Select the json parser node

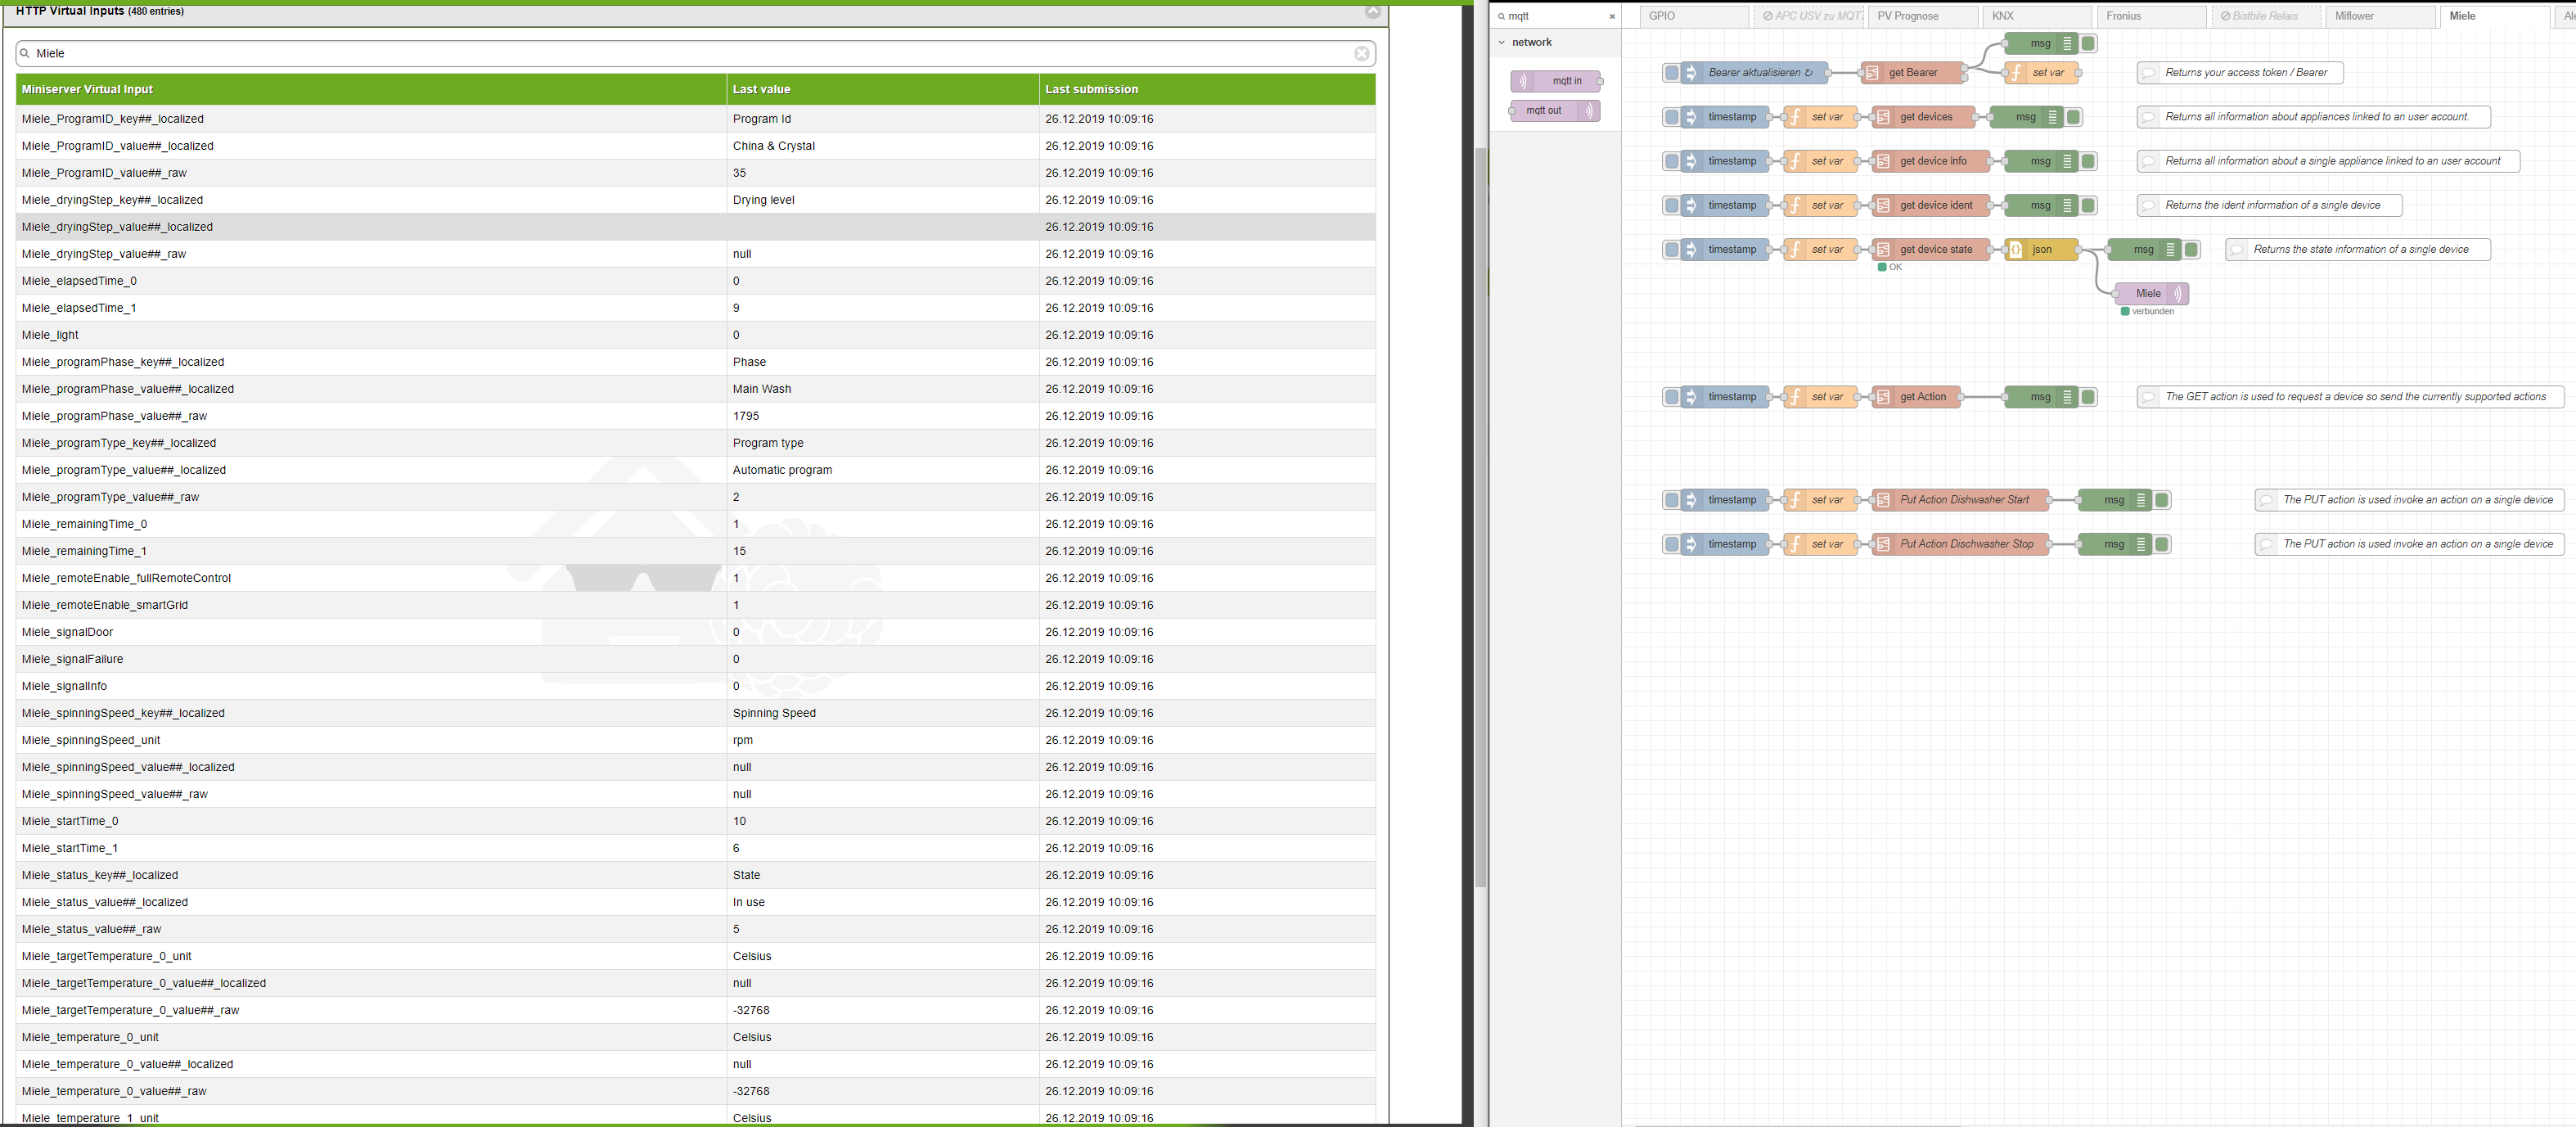click(2041, 250)
